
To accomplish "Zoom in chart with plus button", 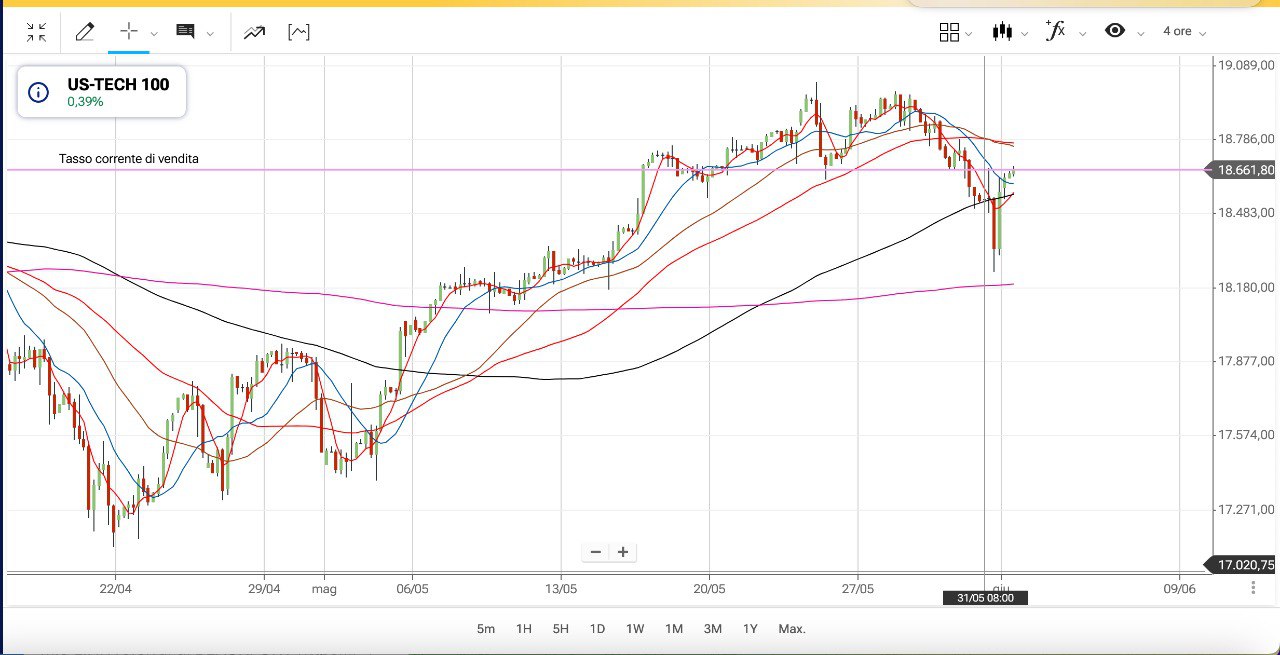I will [x=623, y=552].
